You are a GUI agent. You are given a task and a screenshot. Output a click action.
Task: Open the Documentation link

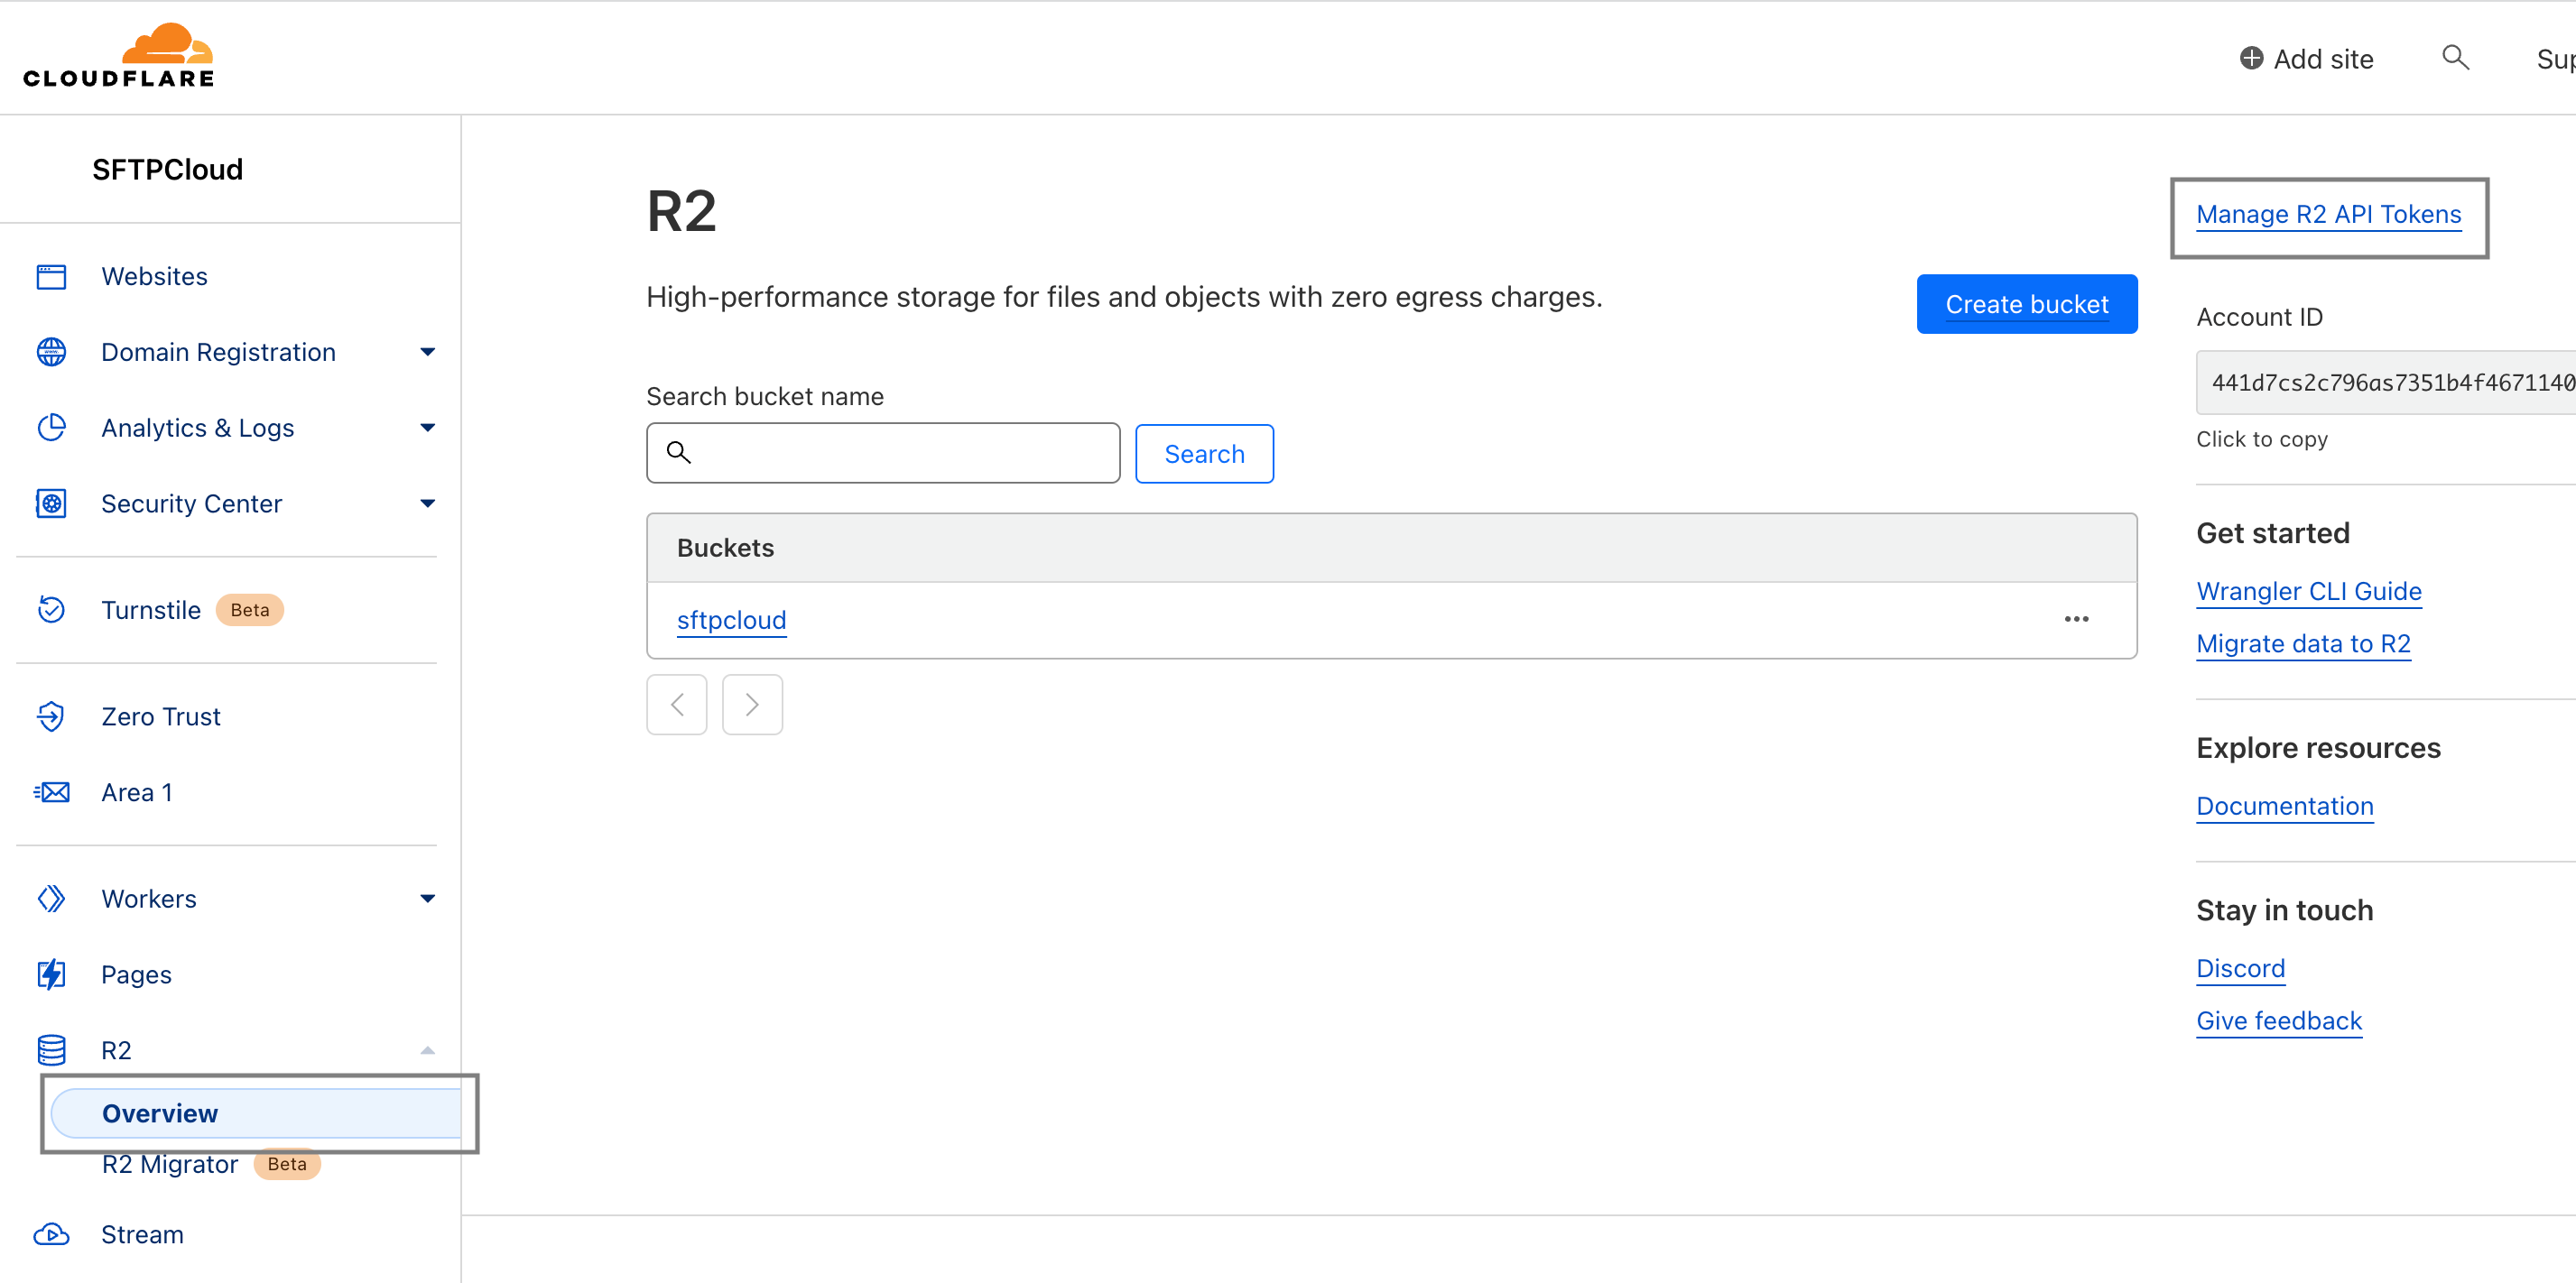click(2284, 807)
